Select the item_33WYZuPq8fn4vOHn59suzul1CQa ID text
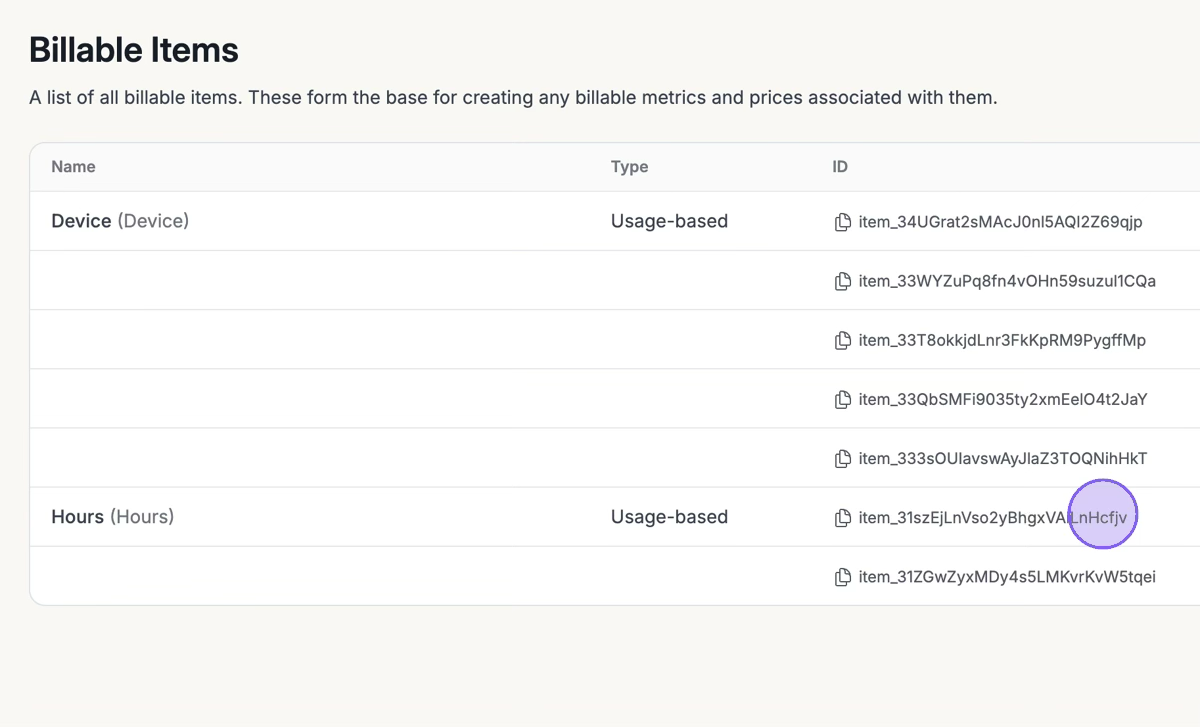Image resolution: width=1200 pixels, height=727 pixels. [x=1007, y=281]
